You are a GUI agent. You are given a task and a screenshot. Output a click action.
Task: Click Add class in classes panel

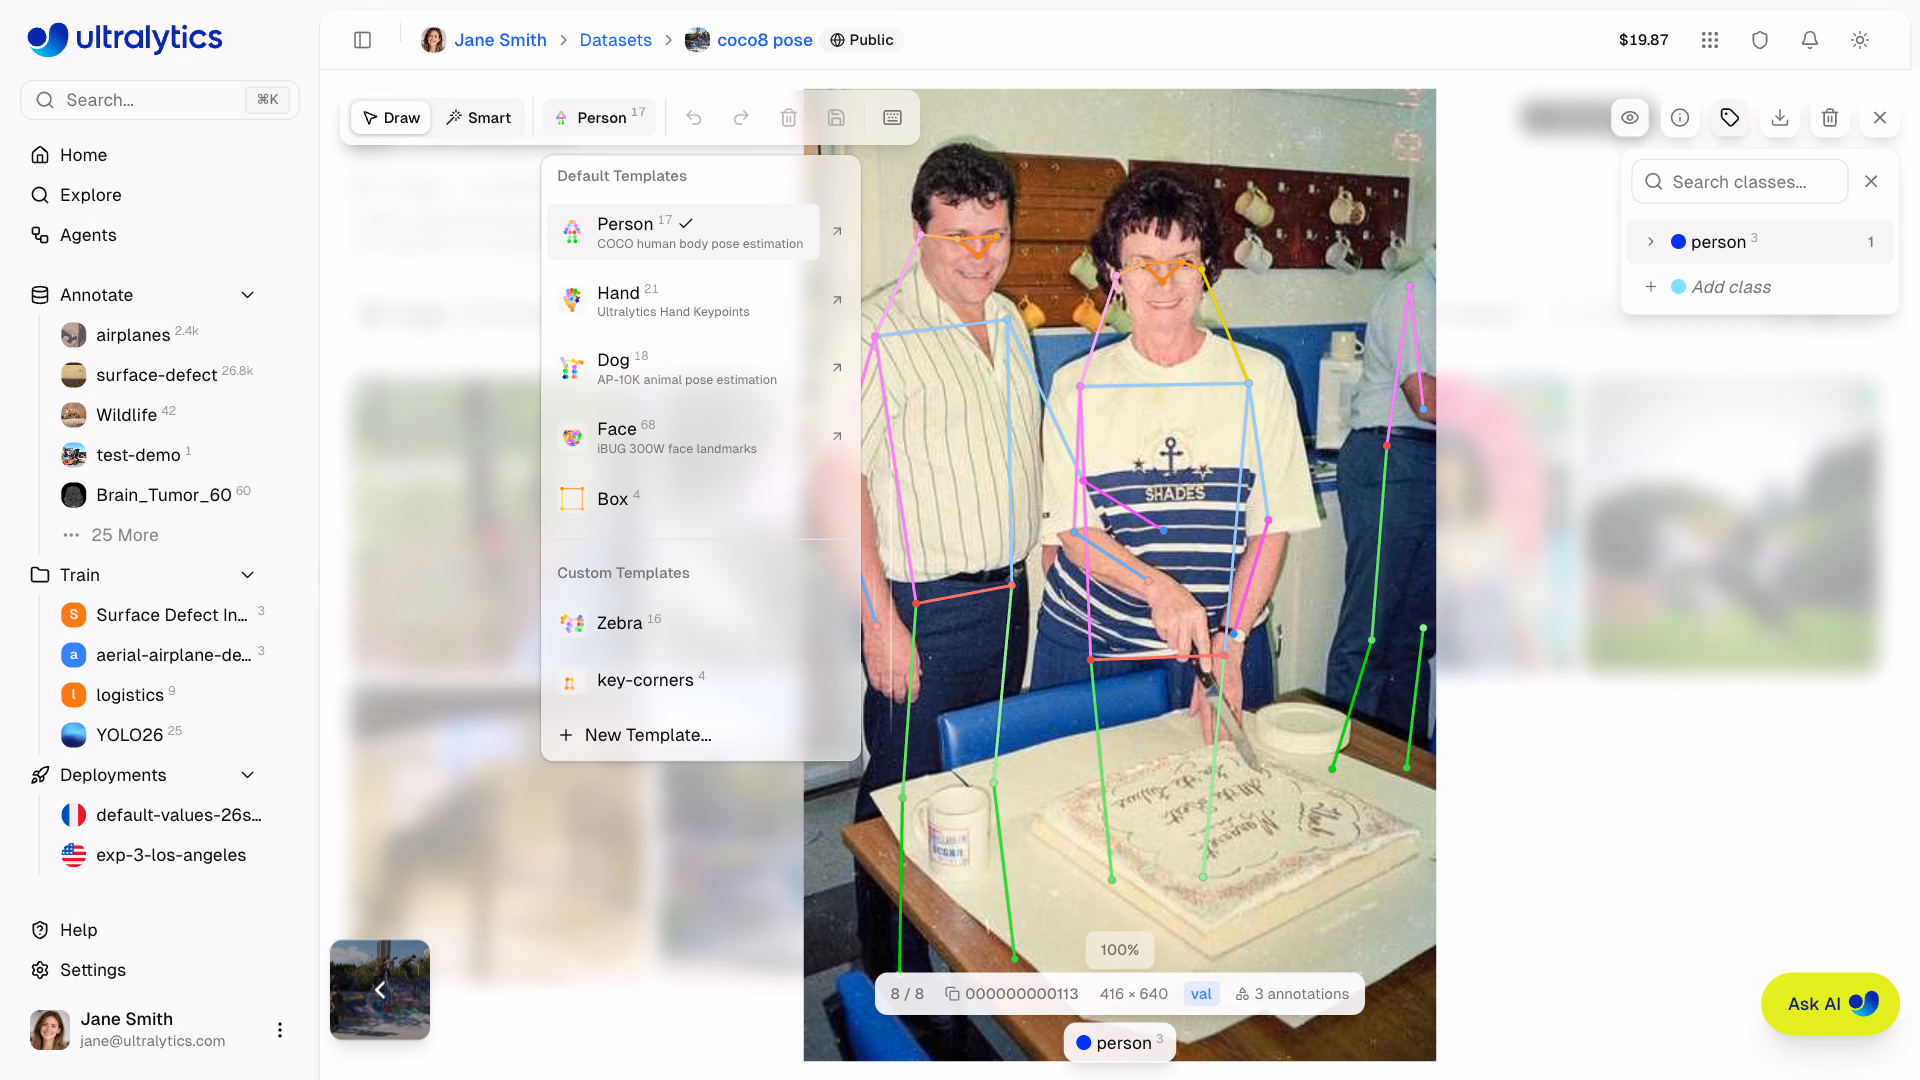1731,287
